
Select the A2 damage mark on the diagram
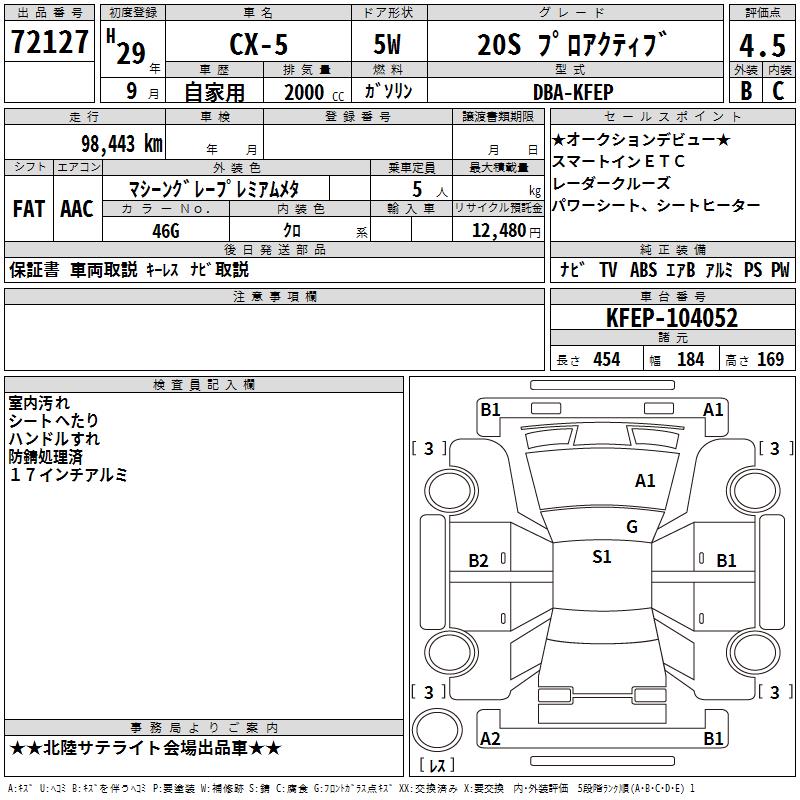(490, 739)
